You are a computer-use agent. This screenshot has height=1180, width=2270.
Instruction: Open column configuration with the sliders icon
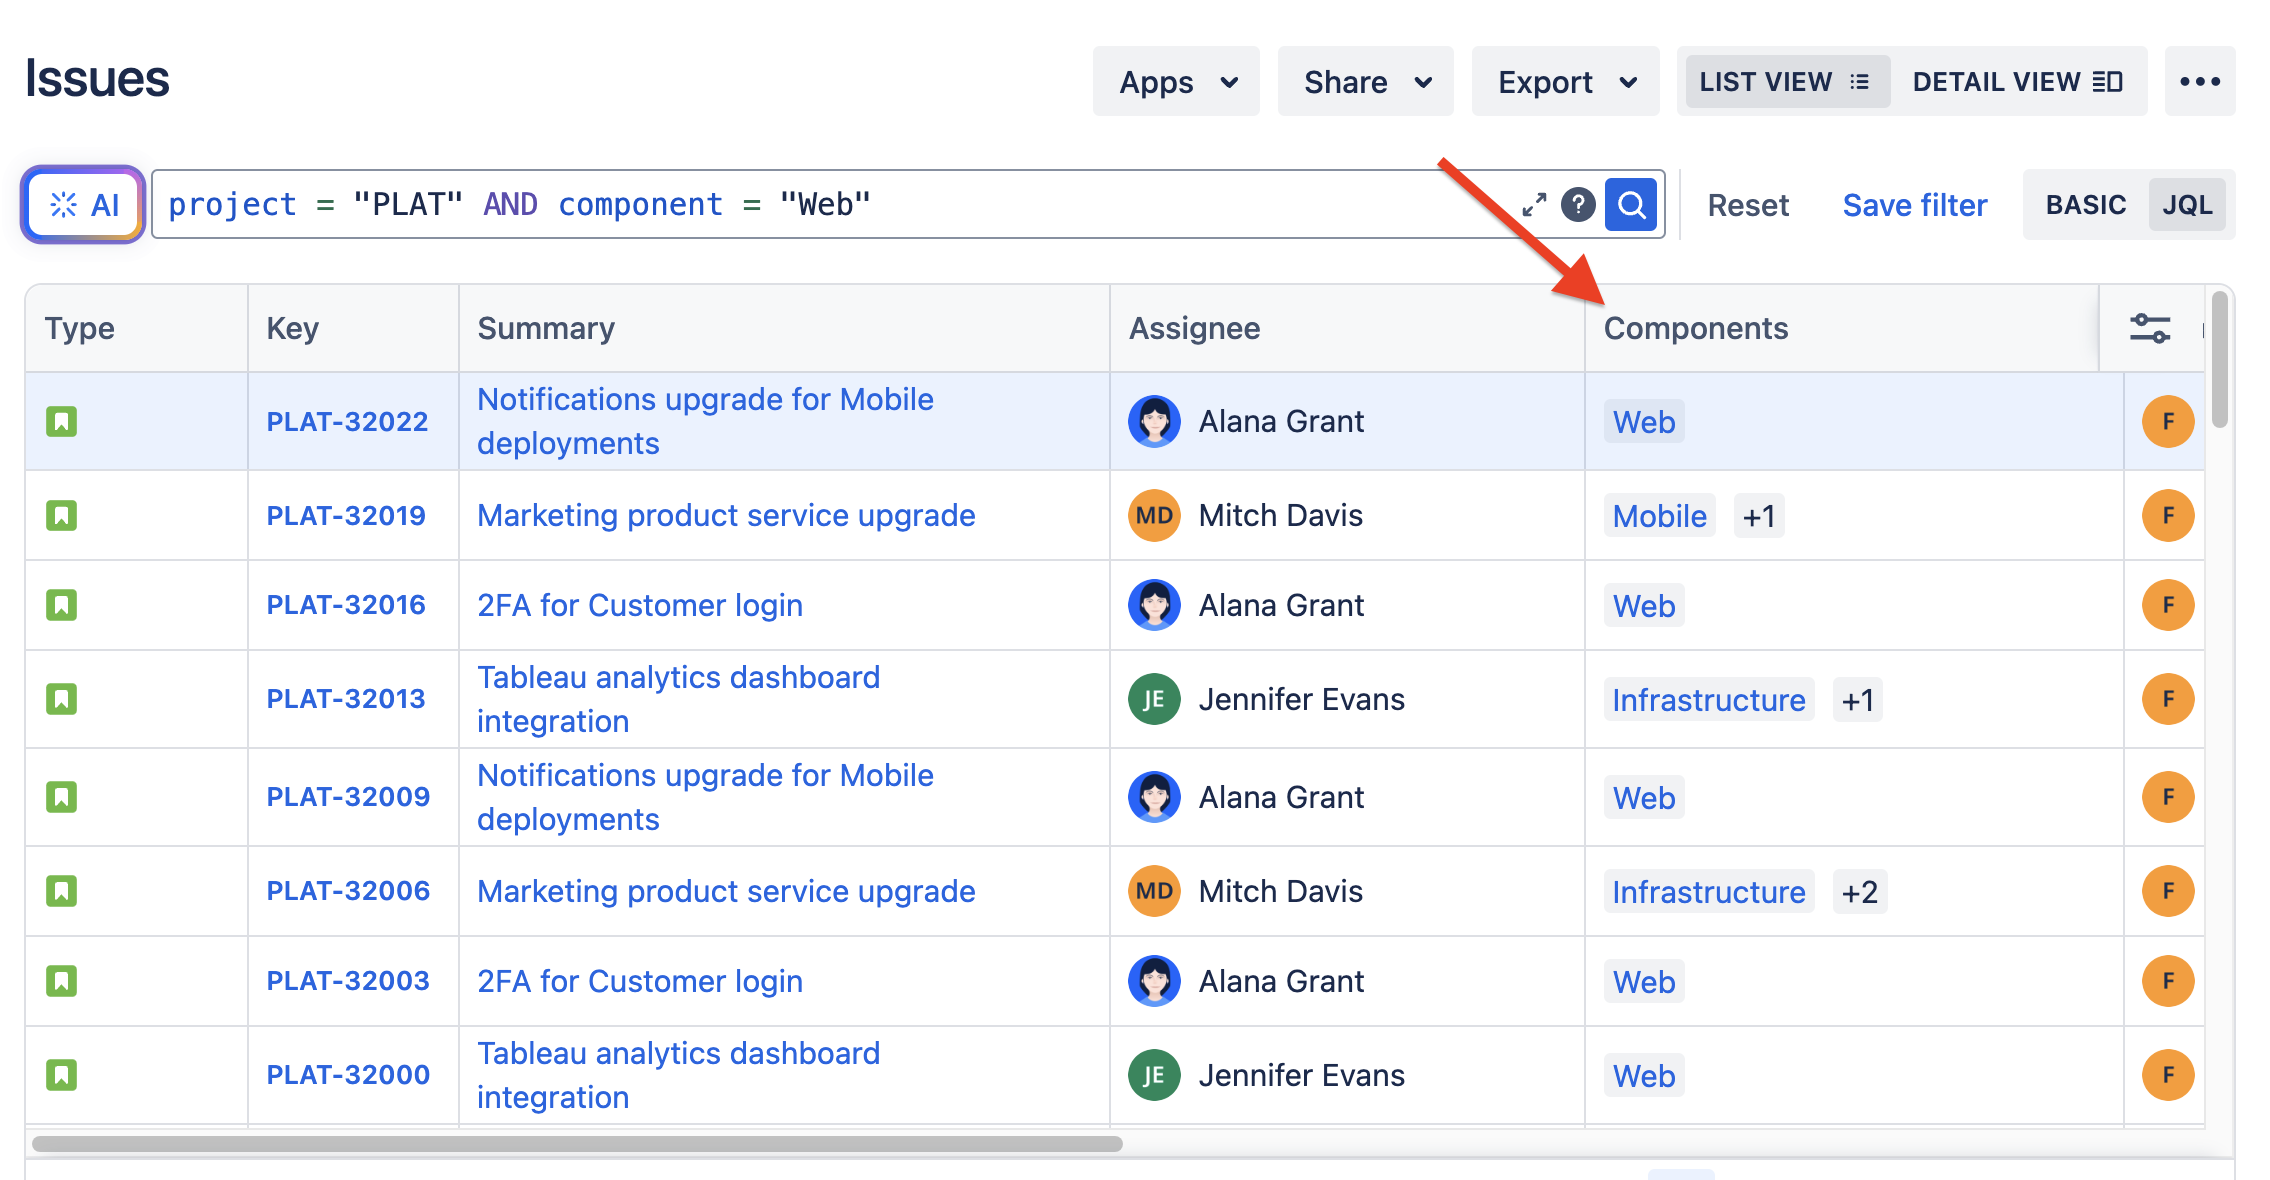2151,327
